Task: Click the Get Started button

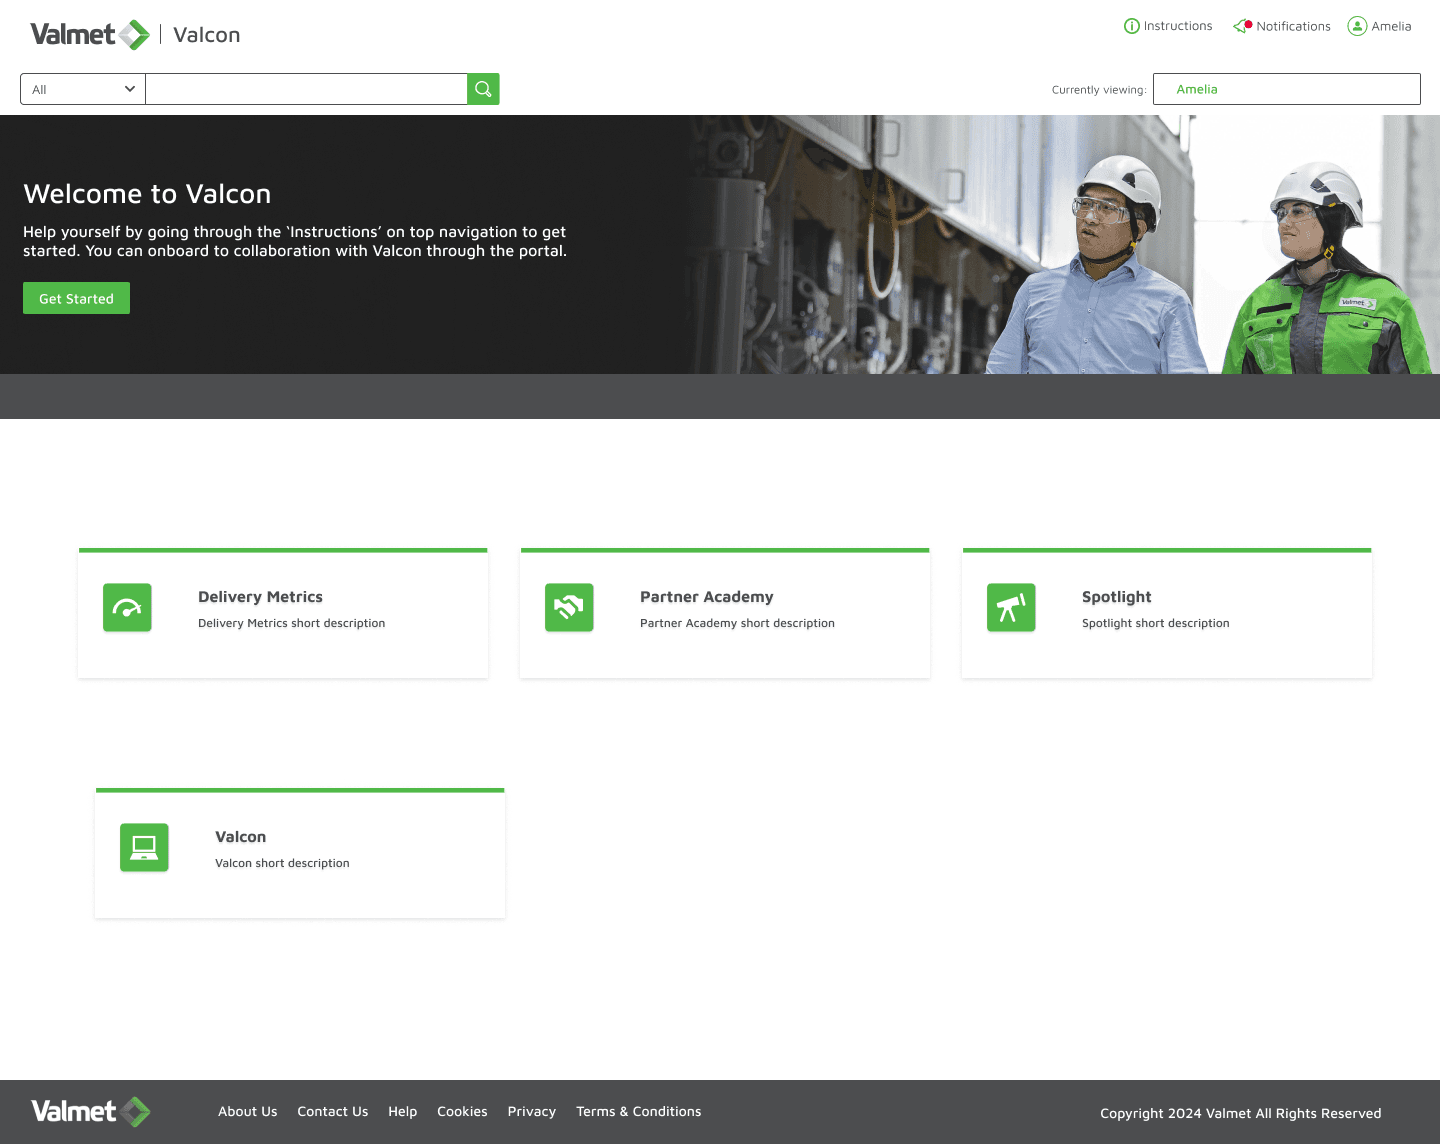Action: (x=76, y=298)
